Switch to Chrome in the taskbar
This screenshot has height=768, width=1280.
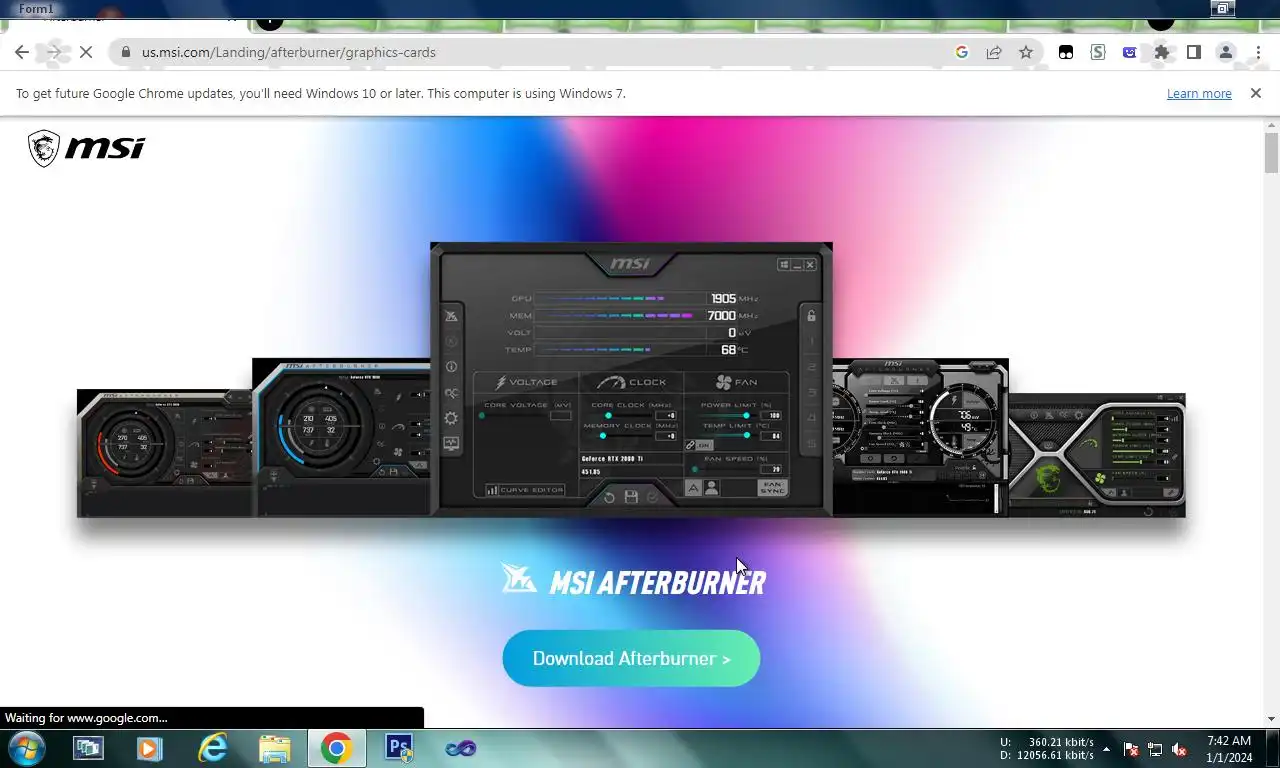[336, 748]
